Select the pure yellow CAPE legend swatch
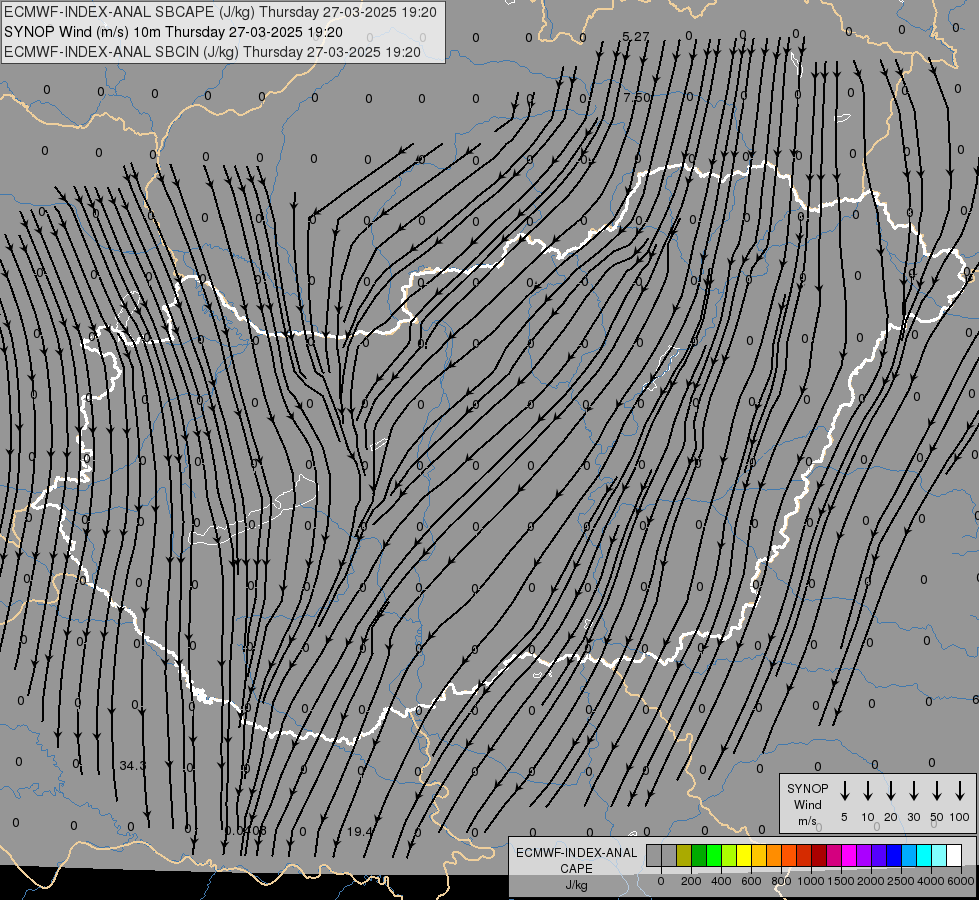The height and width of the screenshot is (900, 979). point(744,855)
